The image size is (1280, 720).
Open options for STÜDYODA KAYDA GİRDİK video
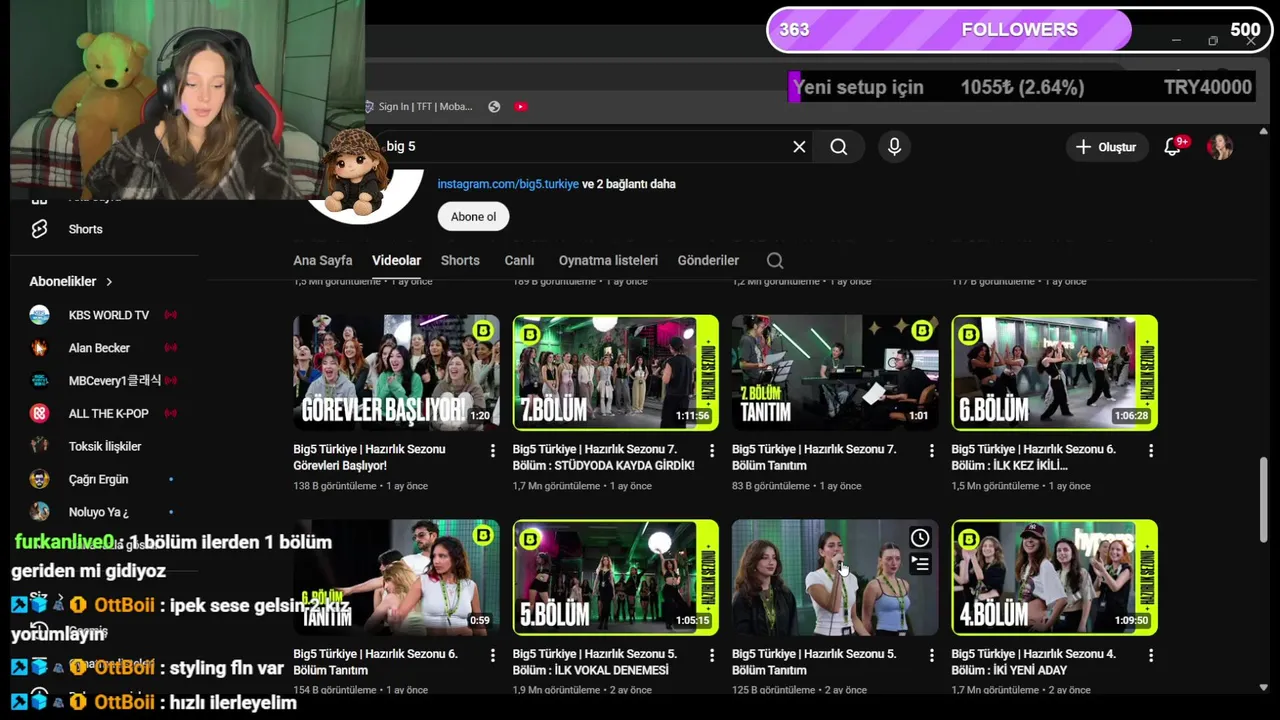tap(712, 451)
